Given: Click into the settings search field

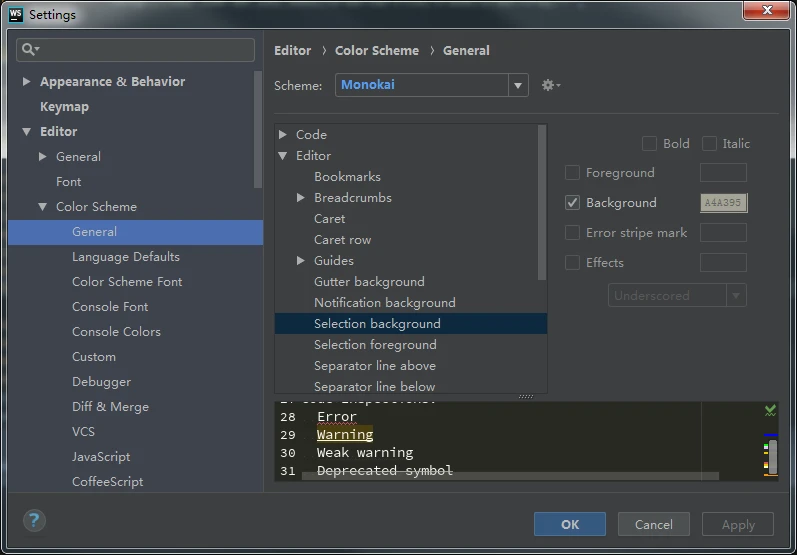Looking at the screenshot, I should pyautogui.click(x=145, y=49).
